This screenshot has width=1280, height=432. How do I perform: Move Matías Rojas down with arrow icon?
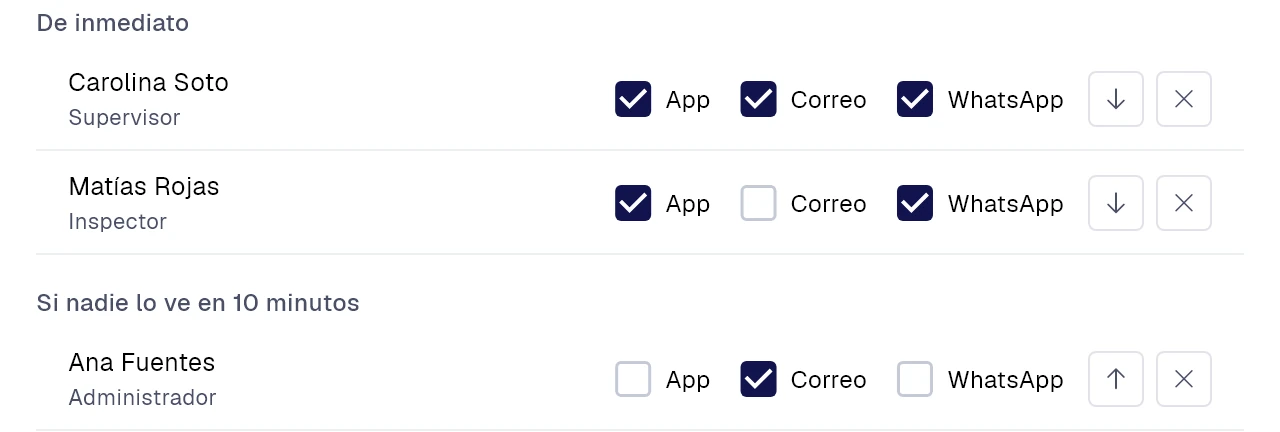click(x=1116, y=203)
